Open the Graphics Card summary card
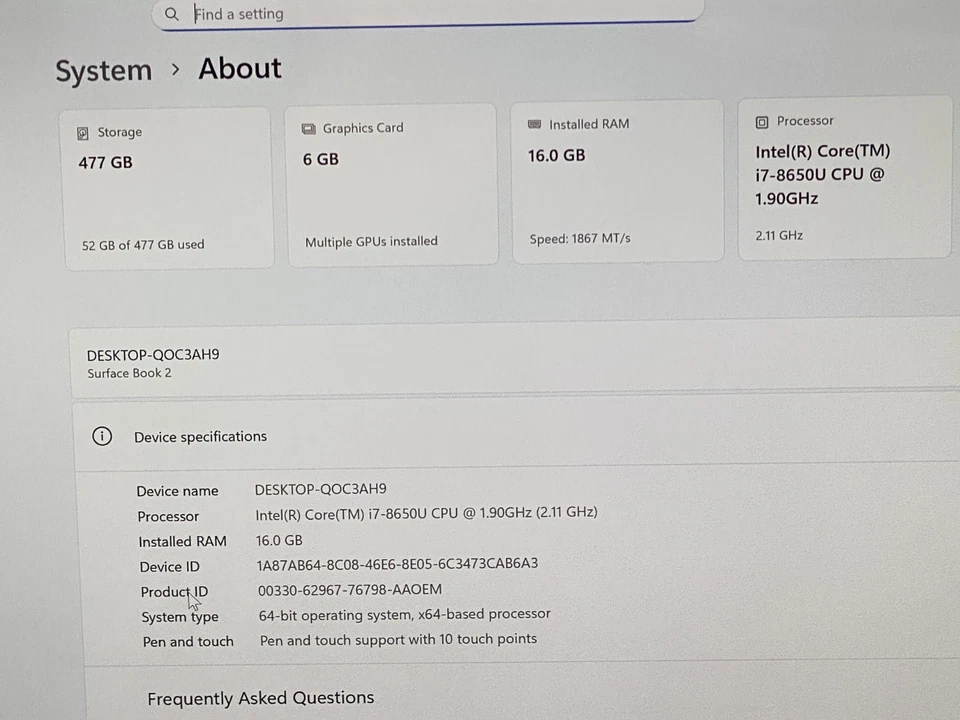The width and height of the screenshot is (960, 720). tap(392, 183)
